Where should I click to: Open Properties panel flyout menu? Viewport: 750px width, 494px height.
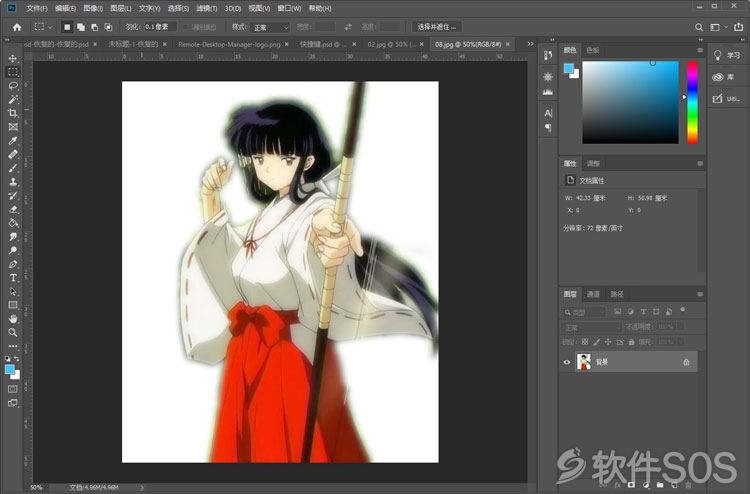700,164
